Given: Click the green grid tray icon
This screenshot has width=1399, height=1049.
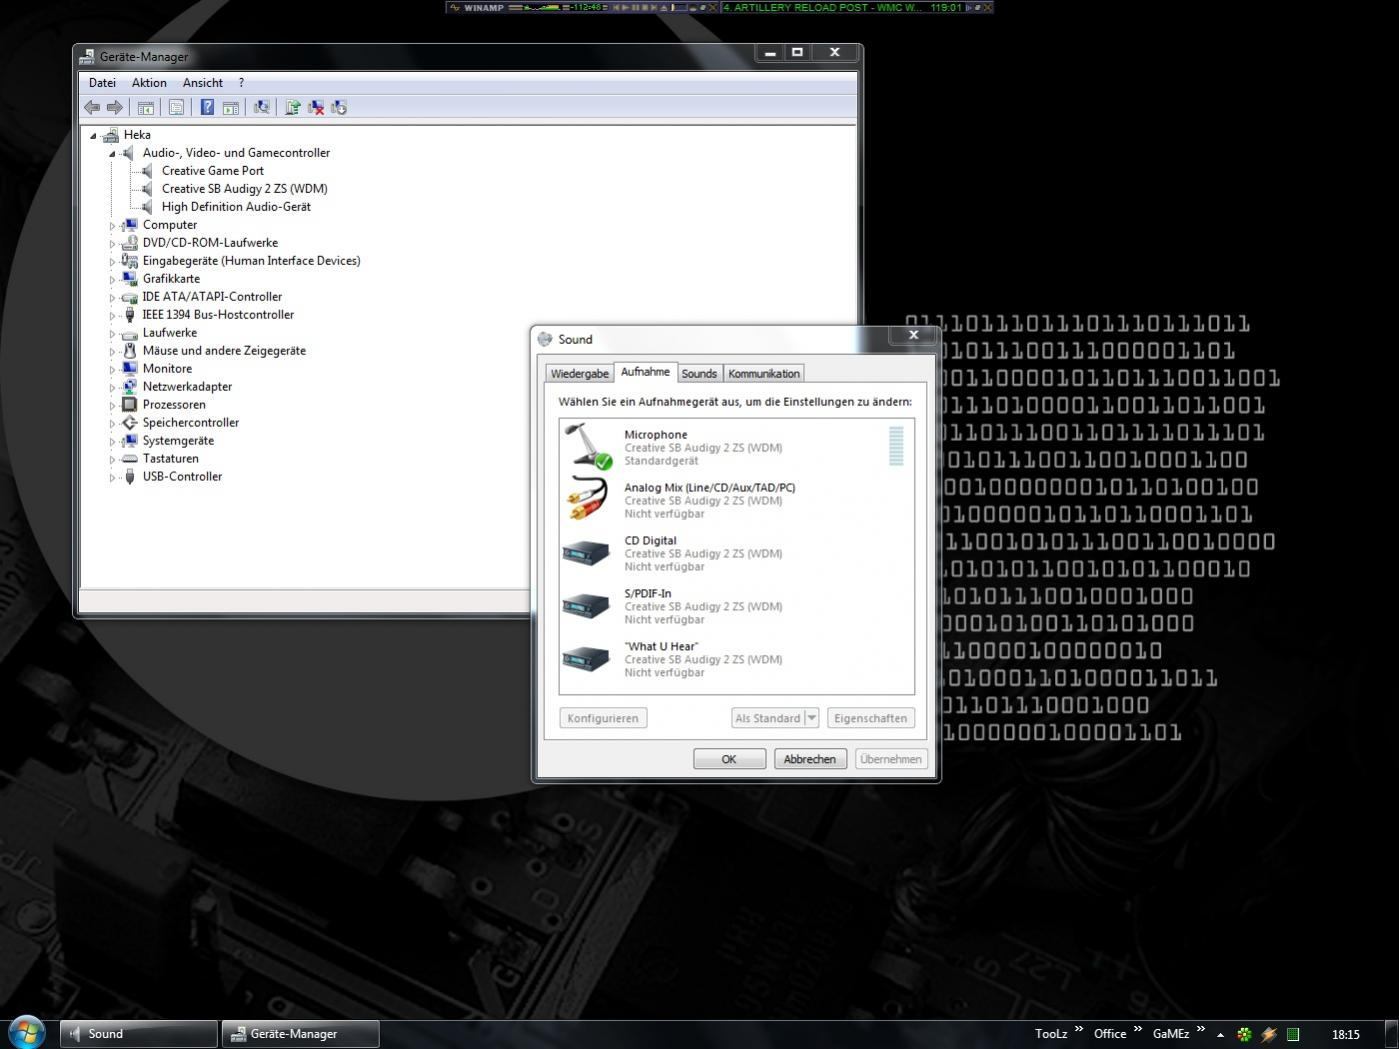Looking at the screenshot, I should point(1293,1034).
